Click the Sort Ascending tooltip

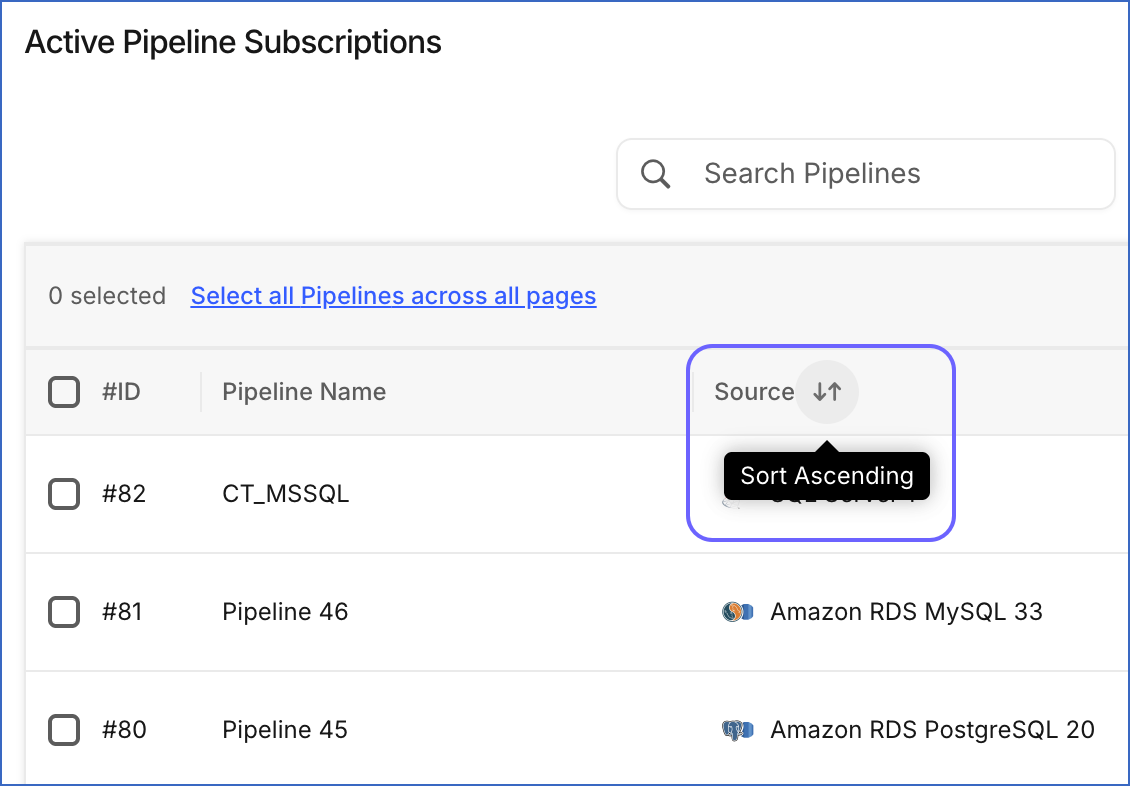point(827,476)
